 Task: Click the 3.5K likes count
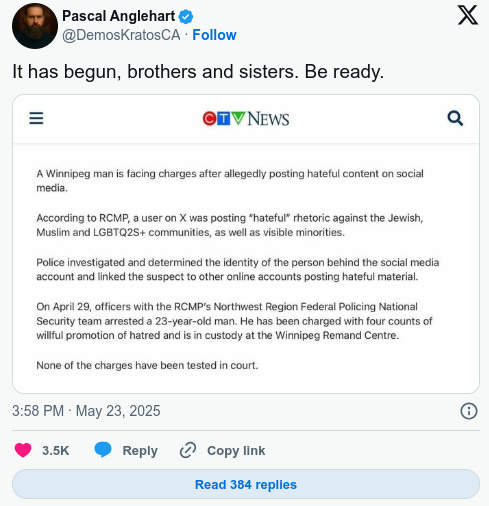55,451
